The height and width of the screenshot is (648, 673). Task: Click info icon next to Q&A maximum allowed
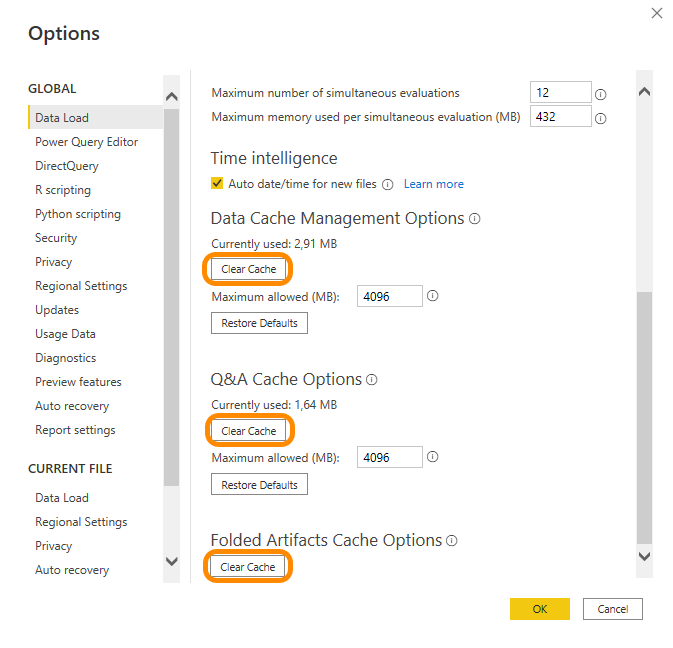433,458
